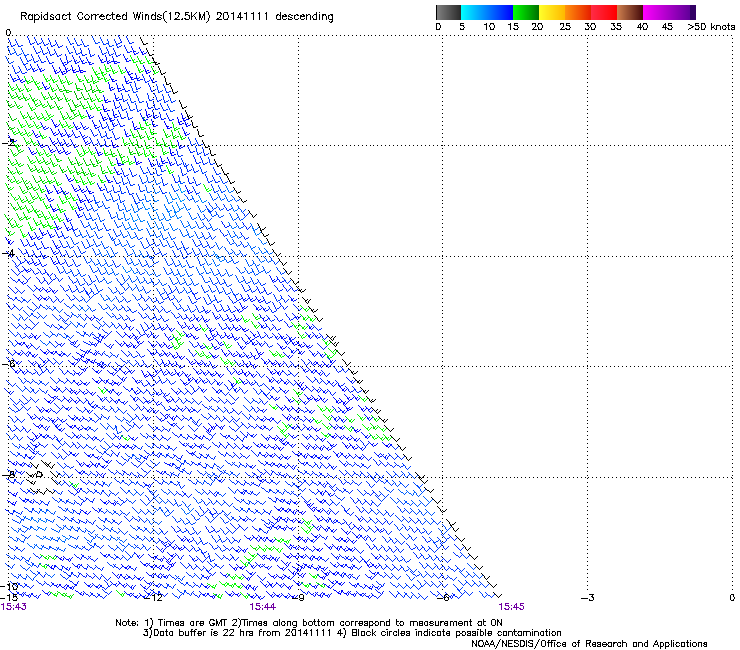Click the '-9' longitude axis label
Image resolution: width=740 pixels, height=650 pixels.
tap(298, 598)
